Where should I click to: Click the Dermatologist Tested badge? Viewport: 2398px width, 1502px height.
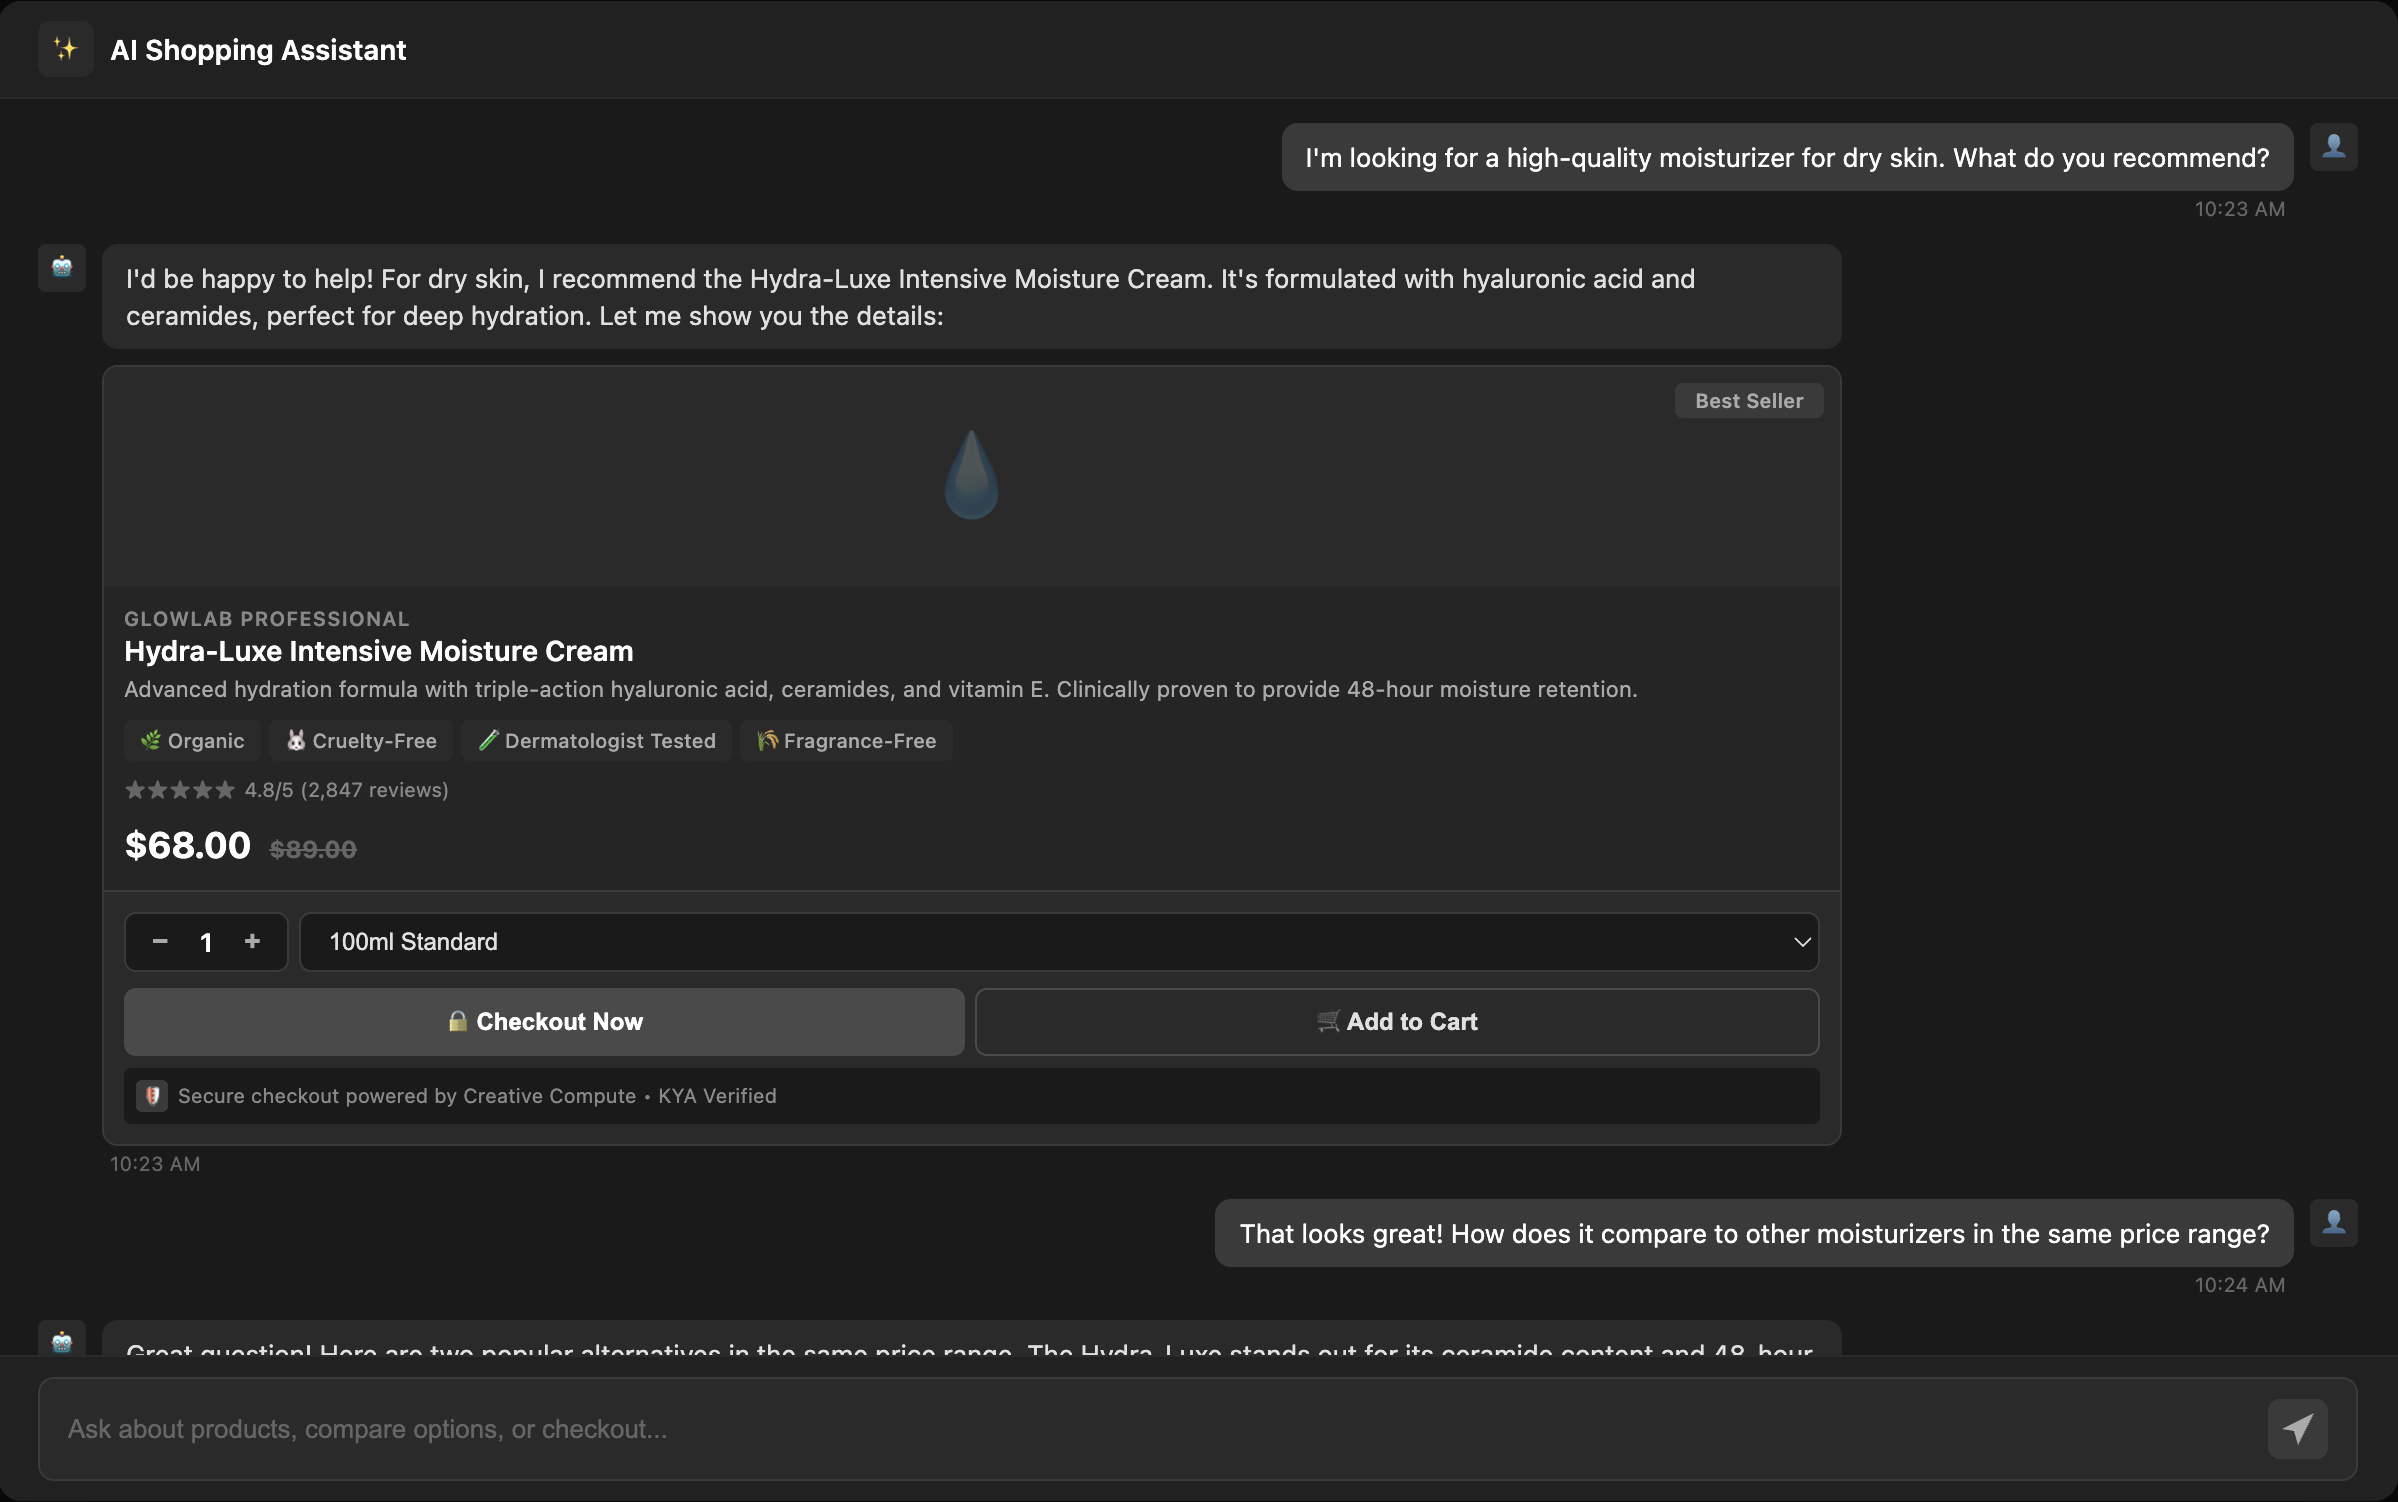tap(596, 740)
